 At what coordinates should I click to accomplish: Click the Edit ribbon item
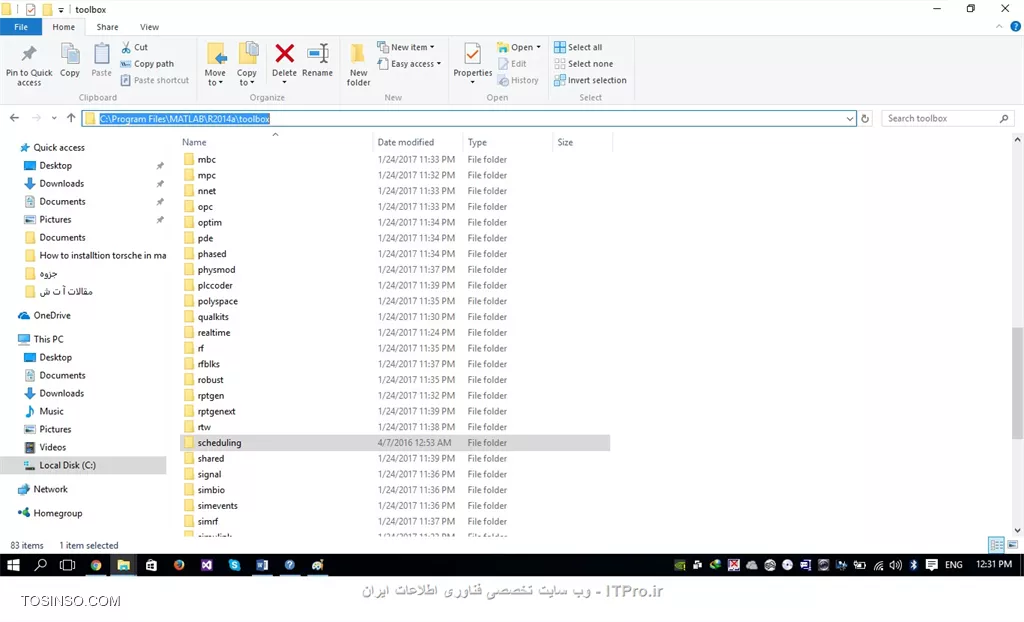(x=513, y=63)
